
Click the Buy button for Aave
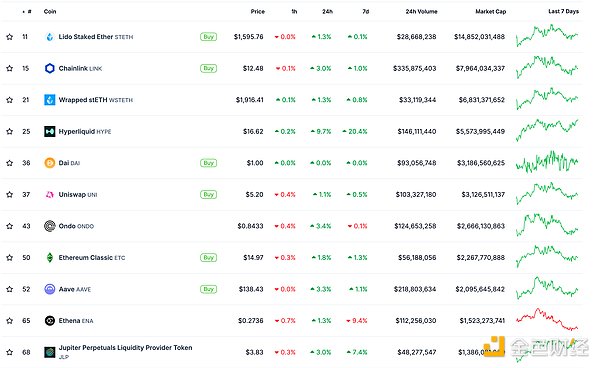click(209, 289)
